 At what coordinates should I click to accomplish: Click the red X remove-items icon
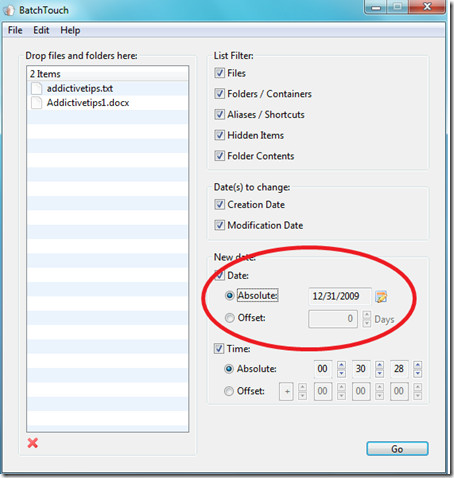33,443
